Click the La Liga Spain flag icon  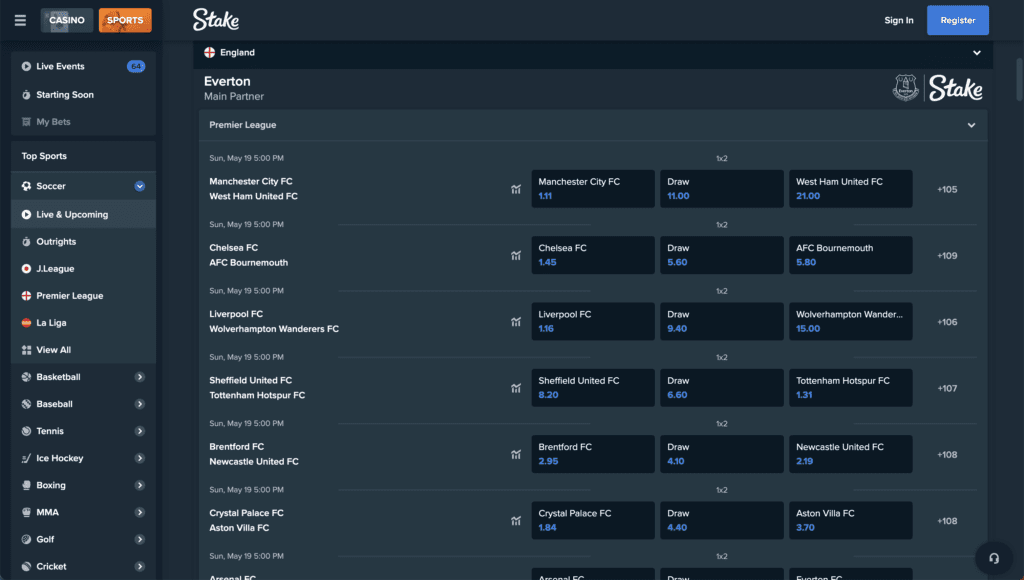[26, 323]
